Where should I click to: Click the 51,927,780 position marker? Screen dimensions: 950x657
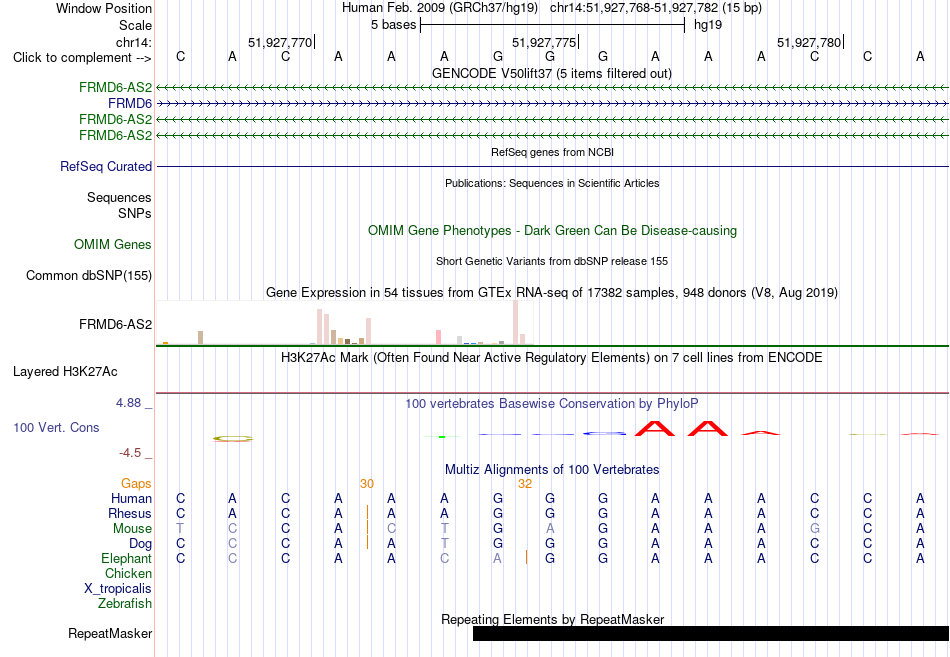(x=809, y=42)
